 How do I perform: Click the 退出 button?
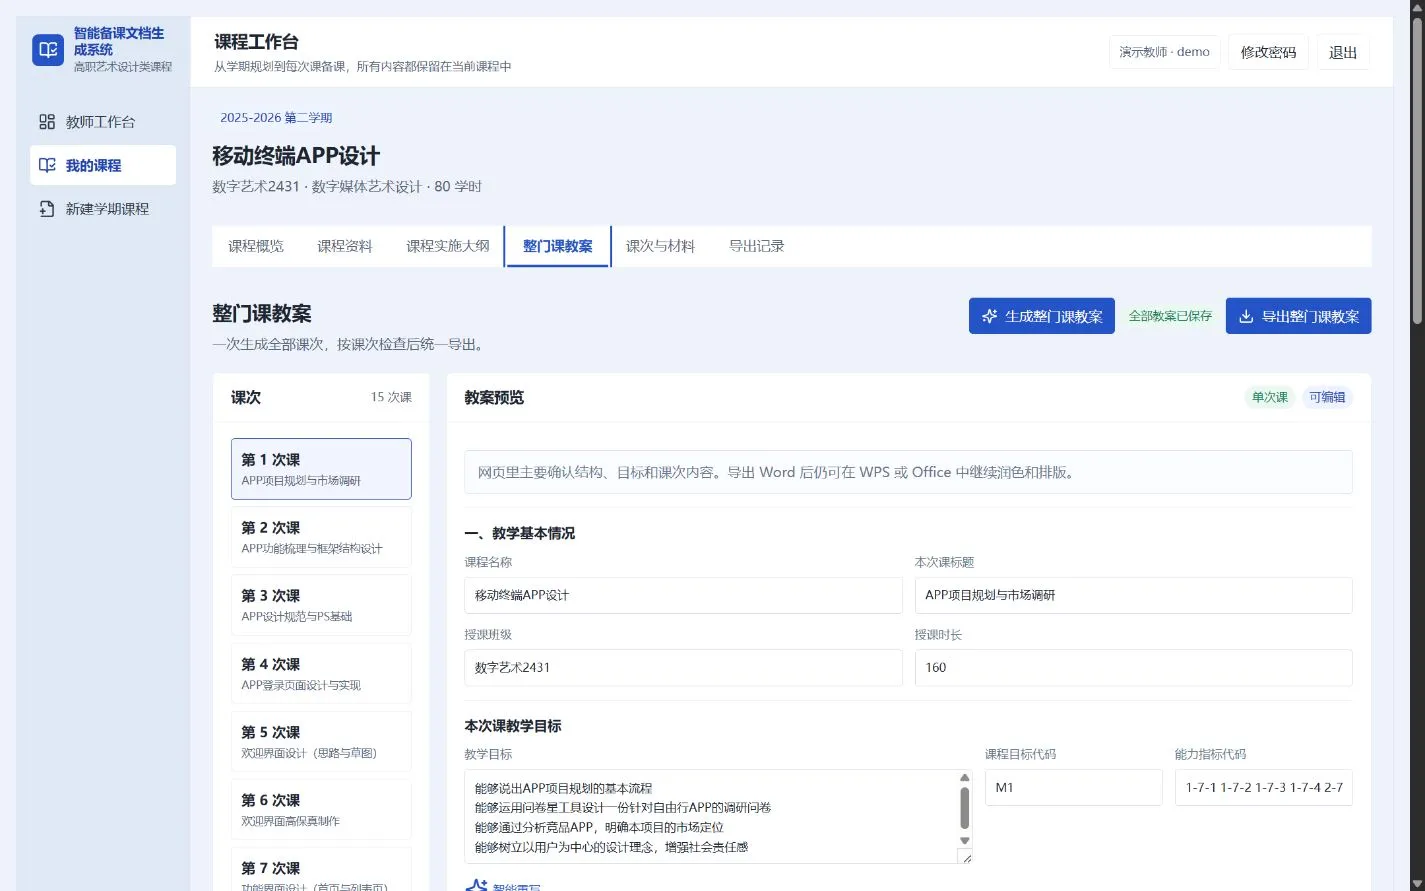[1343, 52]
